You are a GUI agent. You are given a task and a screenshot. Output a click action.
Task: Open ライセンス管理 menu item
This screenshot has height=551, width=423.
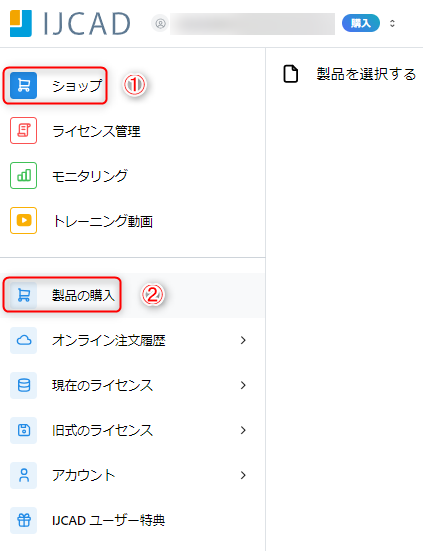point(96,131)
